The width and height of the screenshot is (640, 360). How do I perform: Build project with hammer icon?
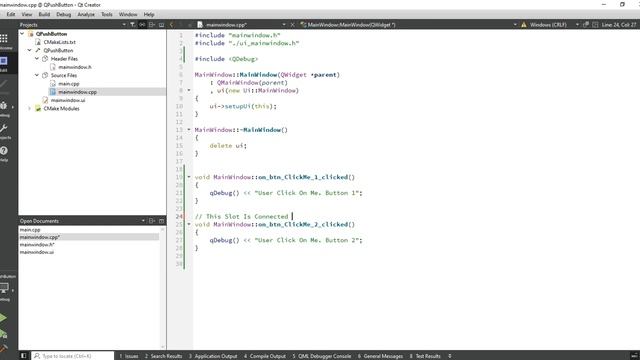3,348
